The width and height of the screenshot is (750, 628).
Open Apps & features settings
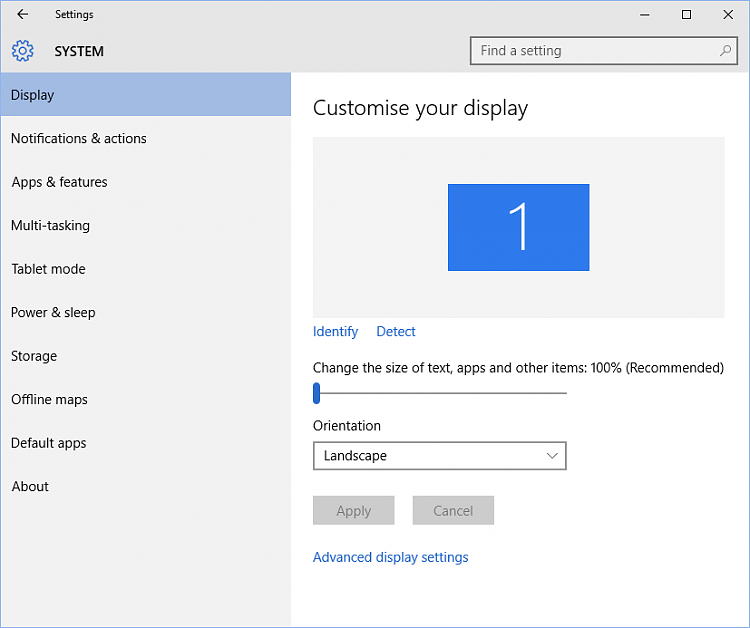tap(145, 182)
